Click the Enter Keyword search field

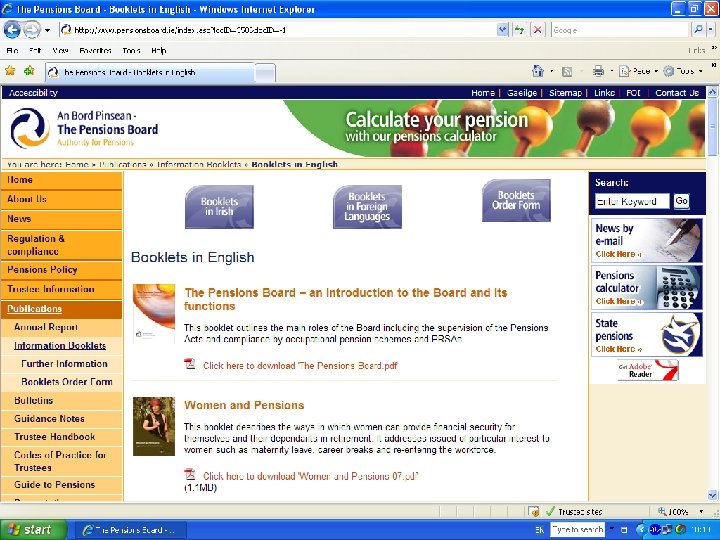632,201
